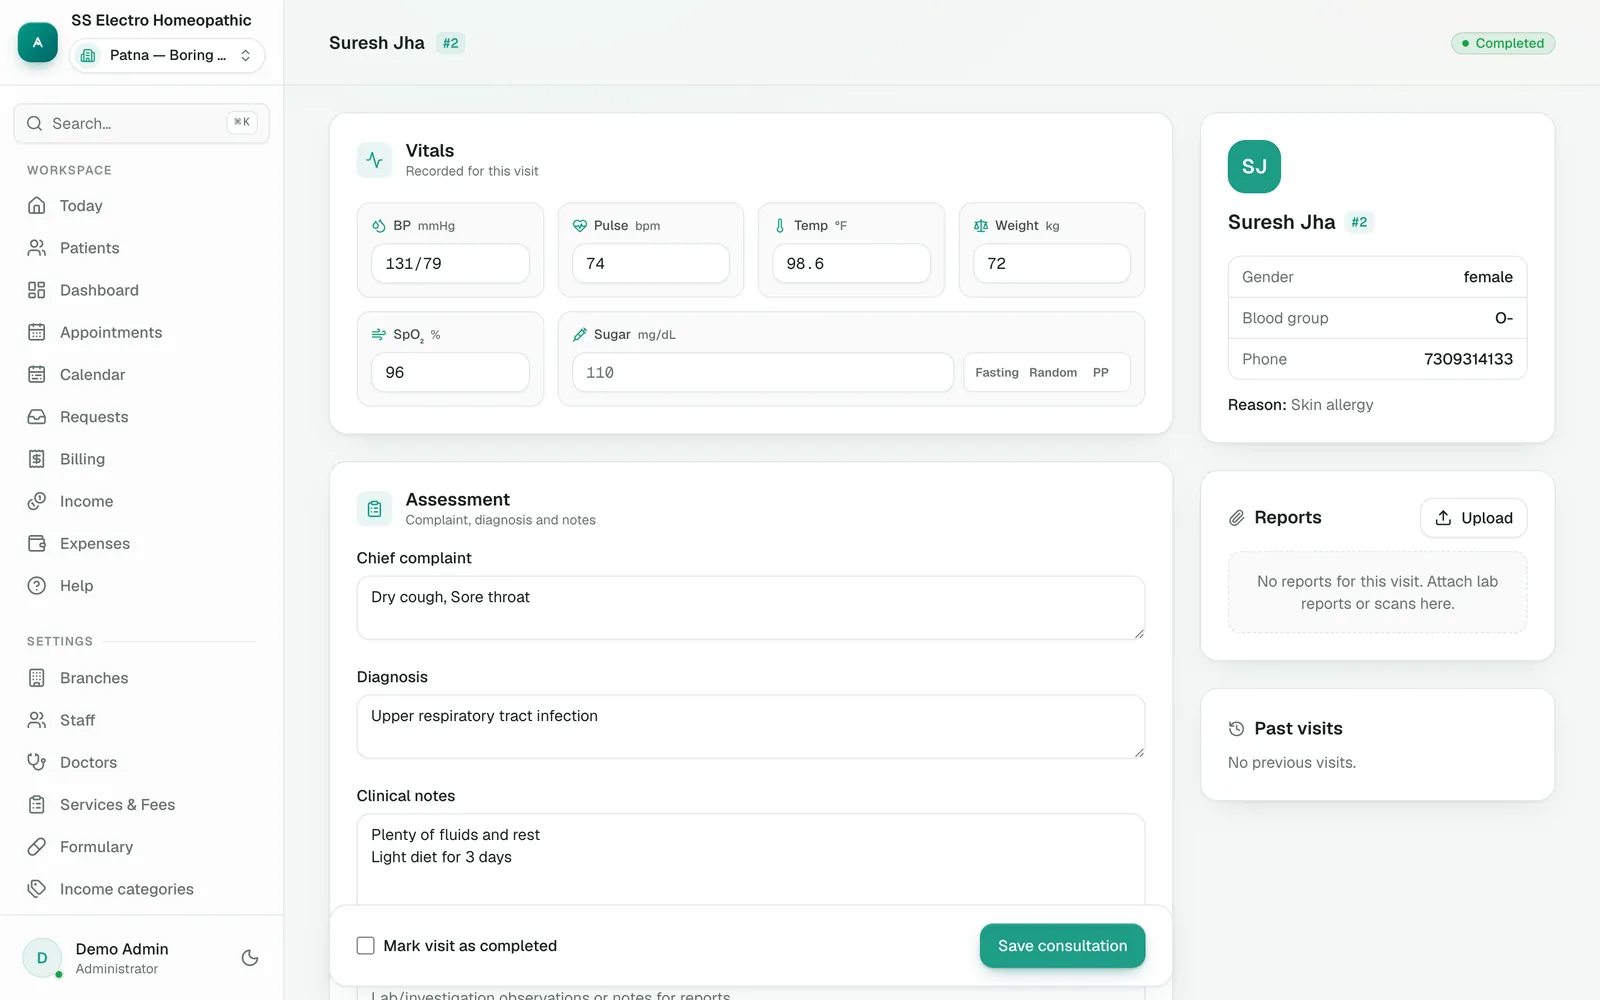Click the Doctors stethoscope icon
Viewport: 1600px width, 1000px height.
coord(37,762)
